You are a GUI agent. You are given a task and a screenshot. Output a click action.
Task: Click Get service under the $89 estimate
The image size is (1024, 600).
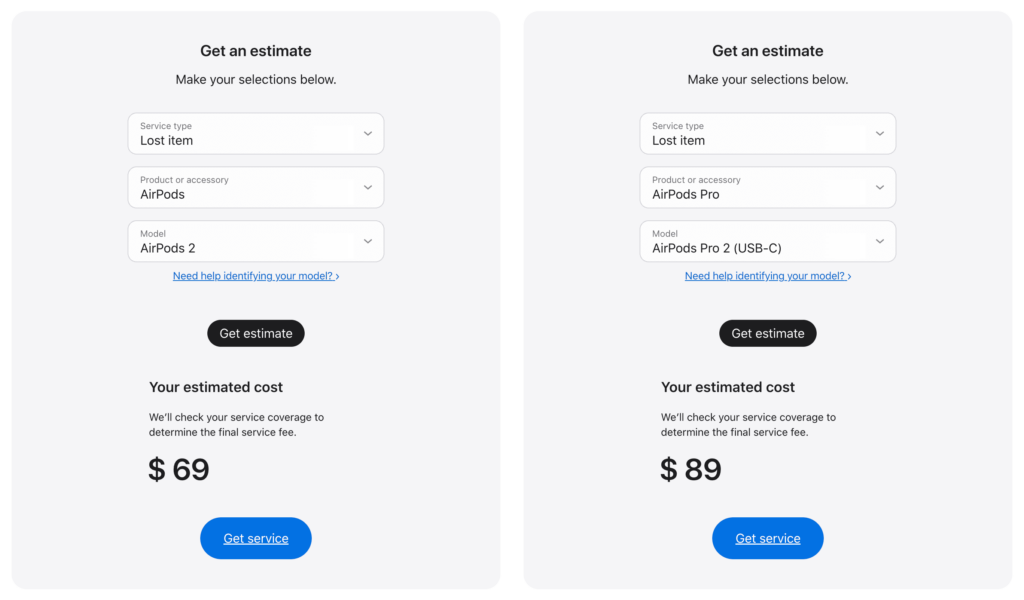768,538
